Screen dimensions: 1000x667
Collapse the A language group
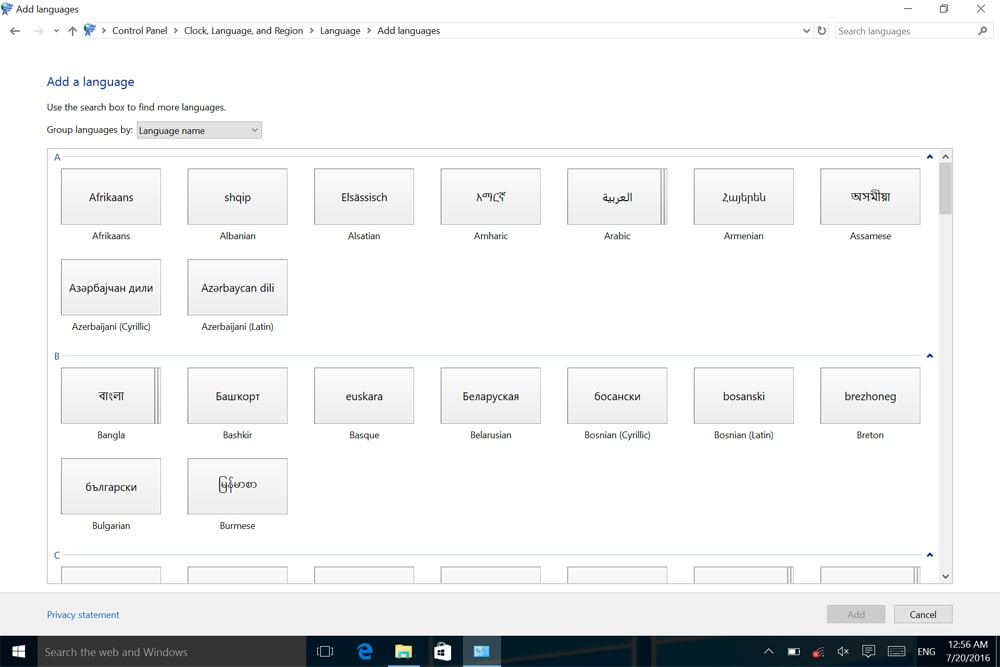[929, 157]
